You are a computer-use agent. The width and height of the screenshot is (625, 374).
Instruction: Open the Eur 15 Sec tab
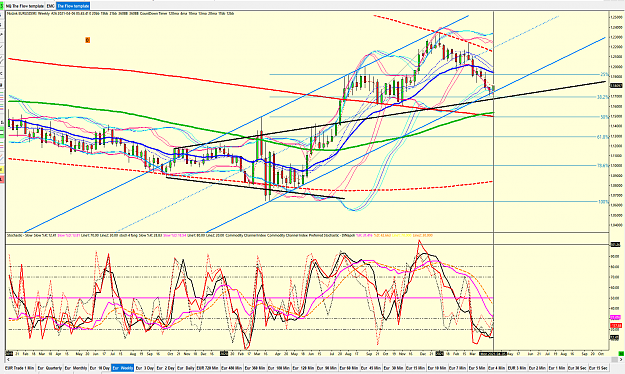[x=598, y=368]
